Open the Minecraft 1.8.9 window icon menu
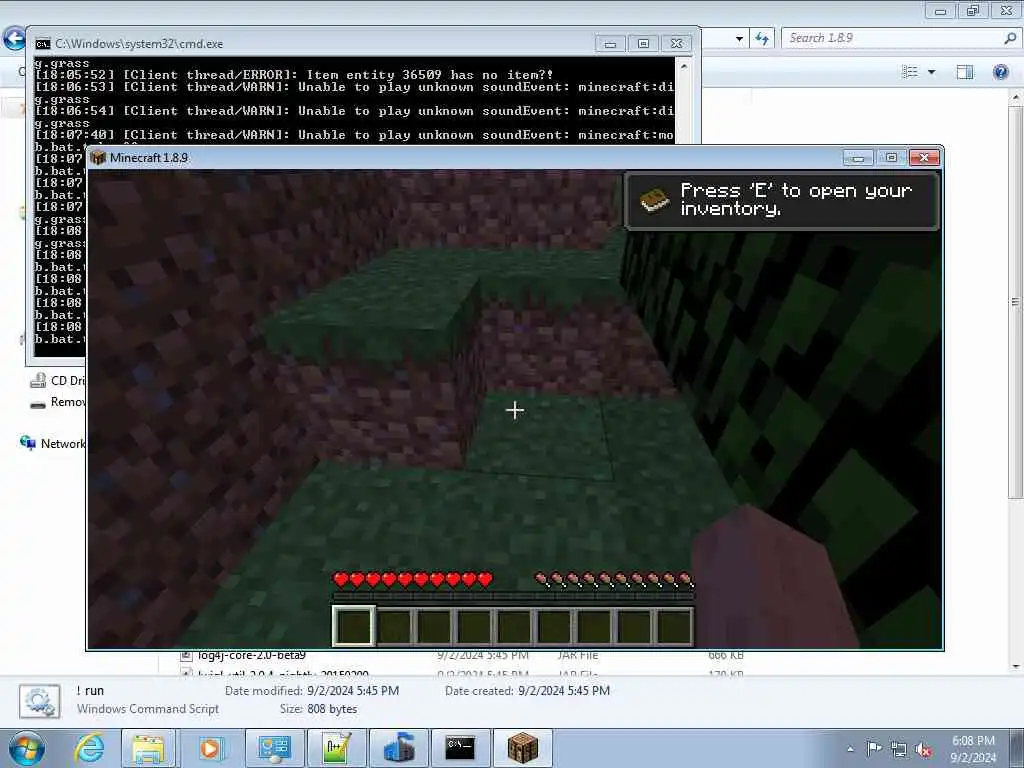Image resolution: width=1024 pixels, height=768 pixels. coord(98,157)
